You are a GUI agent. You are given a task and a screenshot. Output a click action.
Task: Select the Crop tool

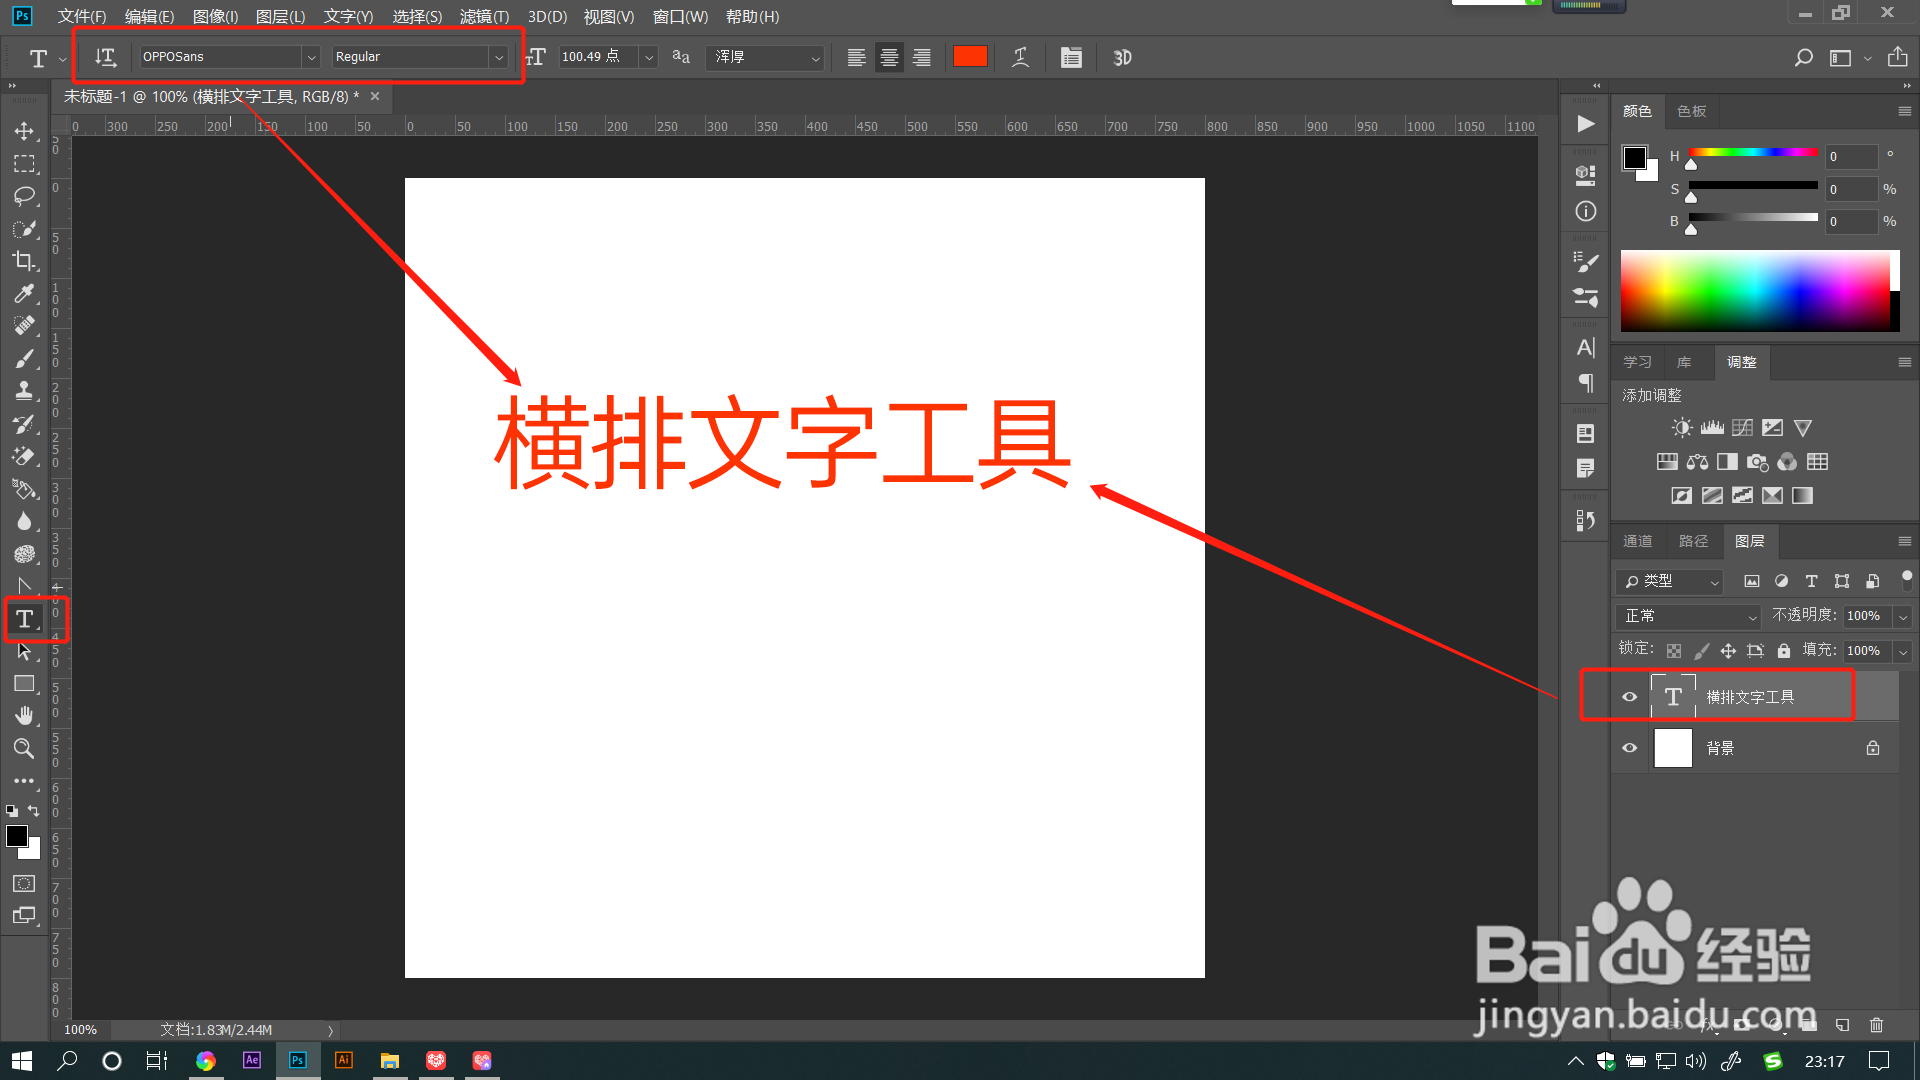coord(24,261)
